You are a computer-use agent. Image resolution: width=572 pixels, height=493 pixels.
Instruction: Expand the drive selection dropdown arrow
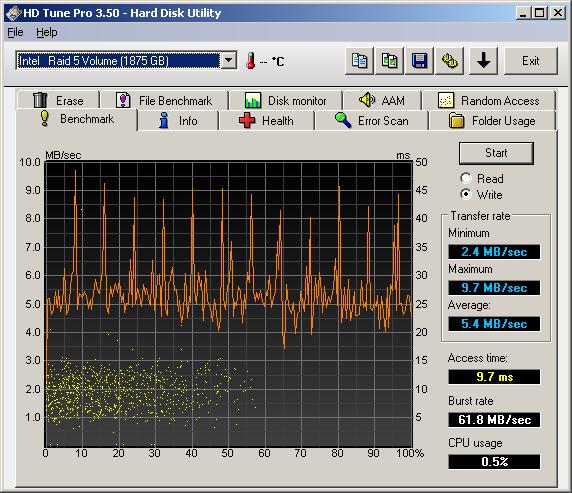point(229,60)
